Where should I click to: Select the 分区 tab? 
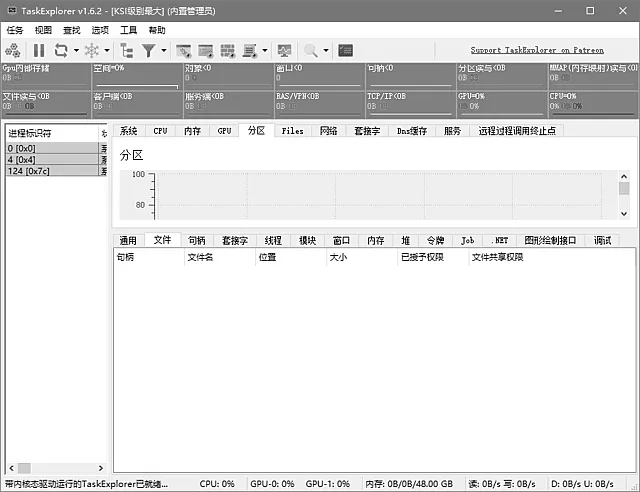tap(257, 130)
